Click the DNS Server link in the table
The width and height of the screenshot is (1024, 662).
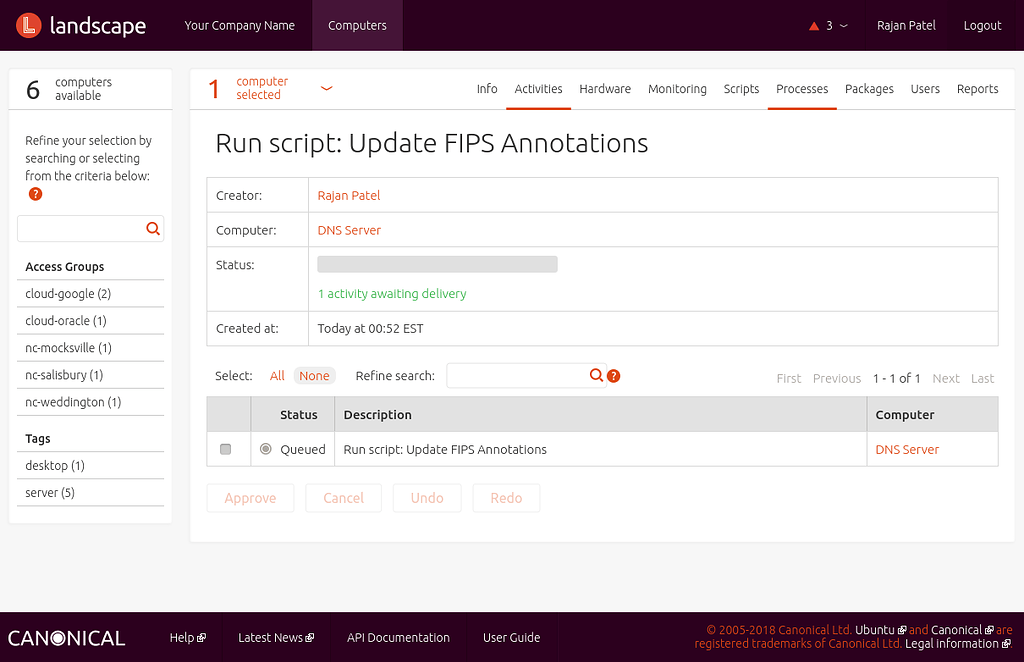coord(906,449)
